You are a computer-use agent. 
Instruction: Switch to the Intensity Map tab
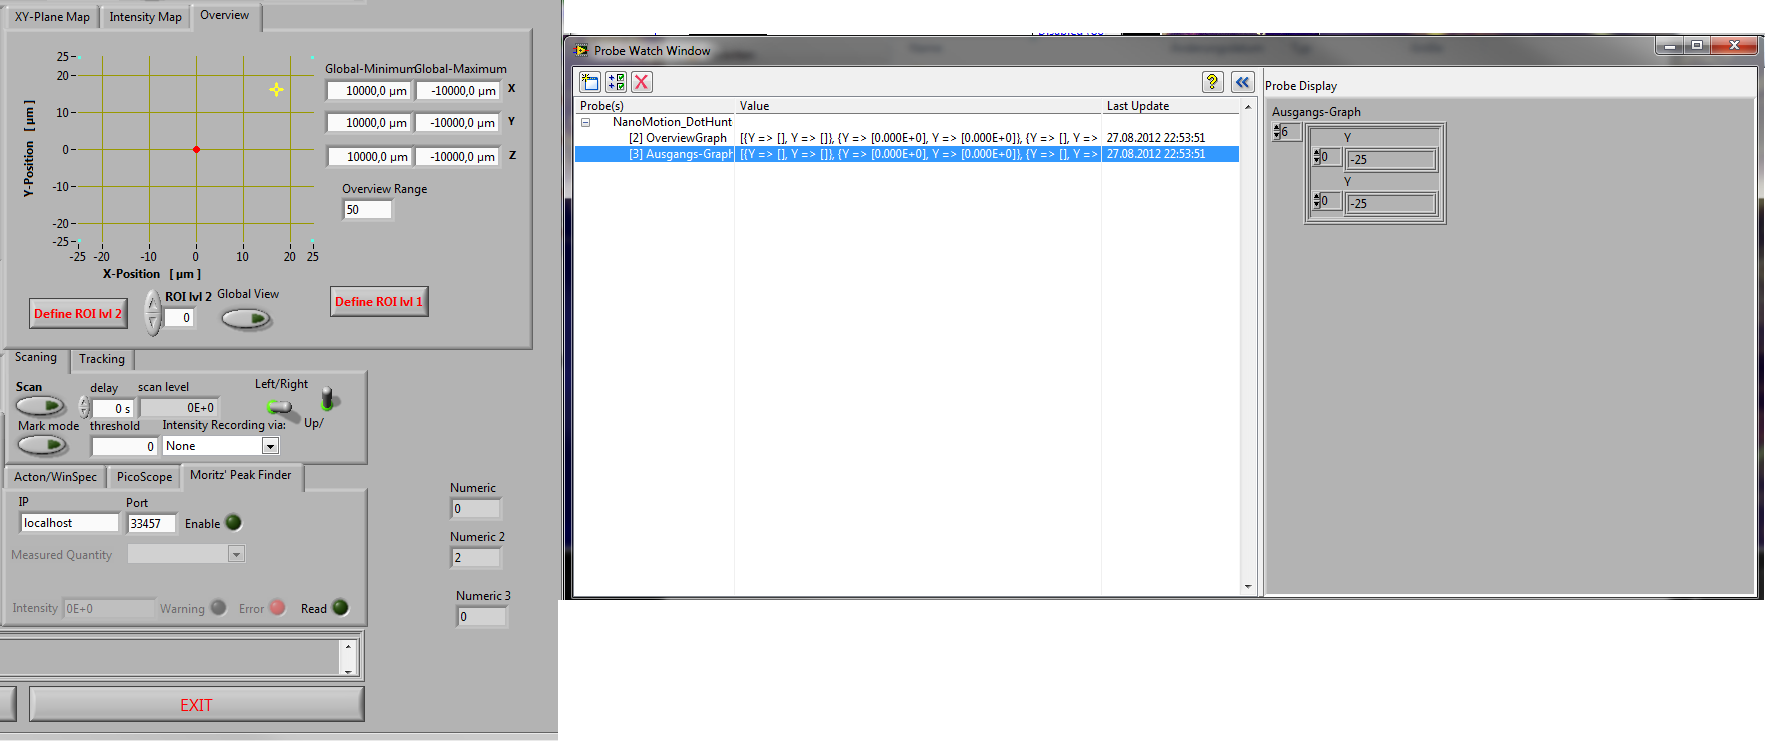pyautogui.click(x=145, y=17)
